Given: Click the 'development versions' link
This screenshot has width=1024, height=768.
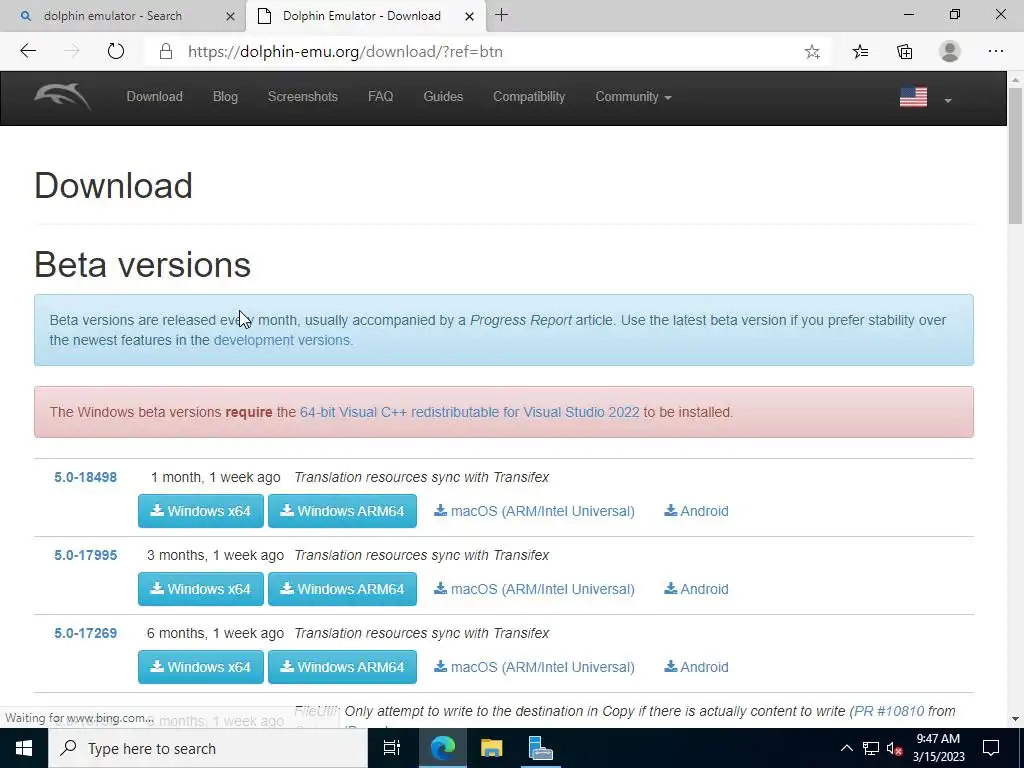Looking at the screenshot, I should 283,340.
